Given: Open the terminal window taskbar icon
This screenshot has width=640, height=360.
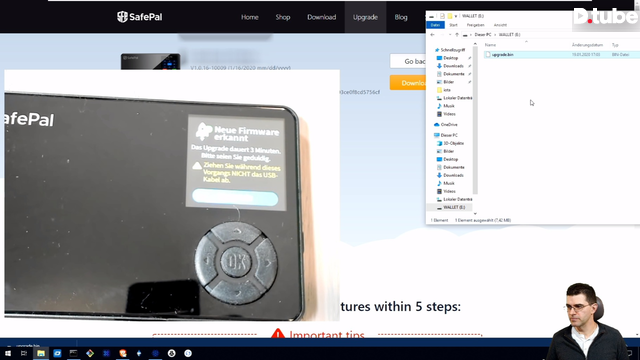Looking at the screenshot, I should (x=73, y=353).
